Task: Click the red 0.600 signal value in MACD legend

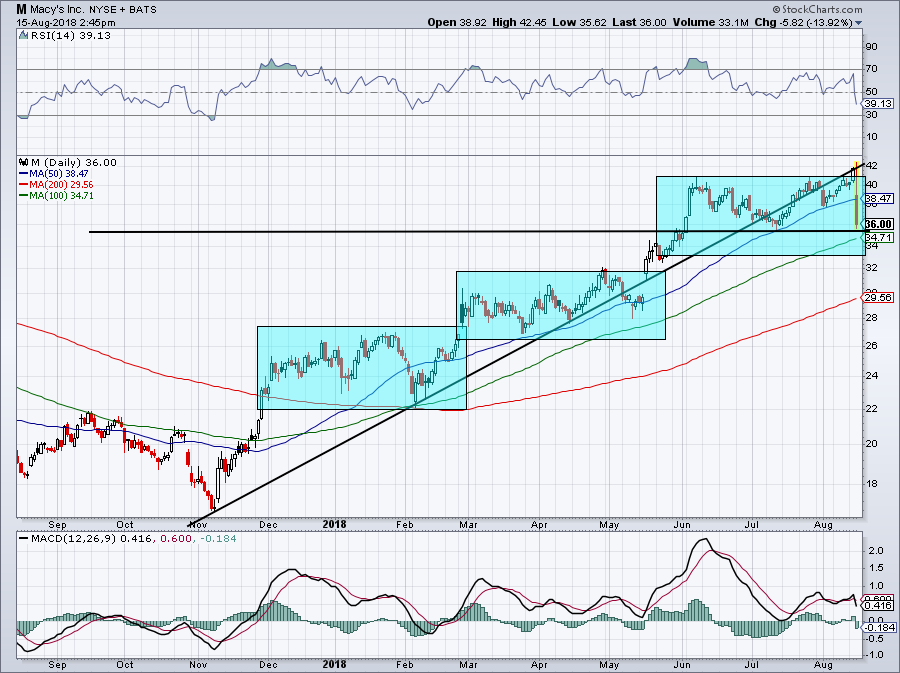Action: (174, 538)
